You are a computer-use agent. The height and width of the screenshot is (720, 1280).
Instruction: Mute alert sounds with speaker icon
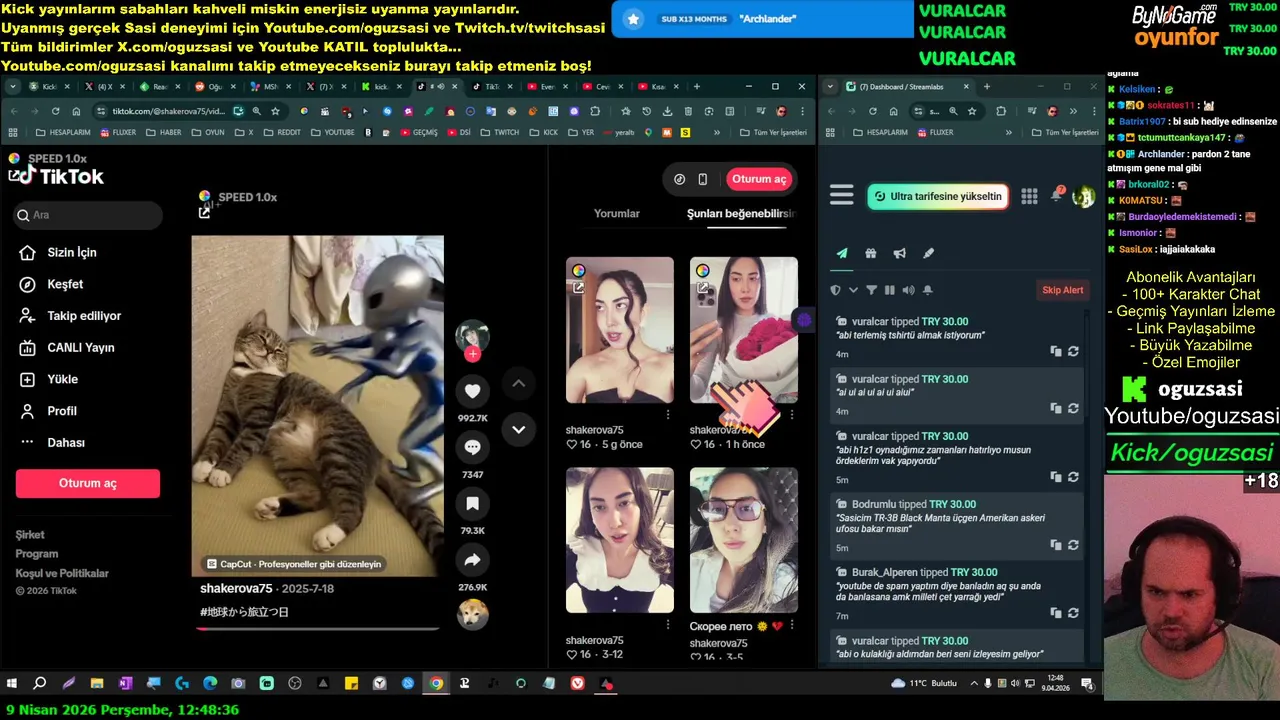[x=908, y=290]
